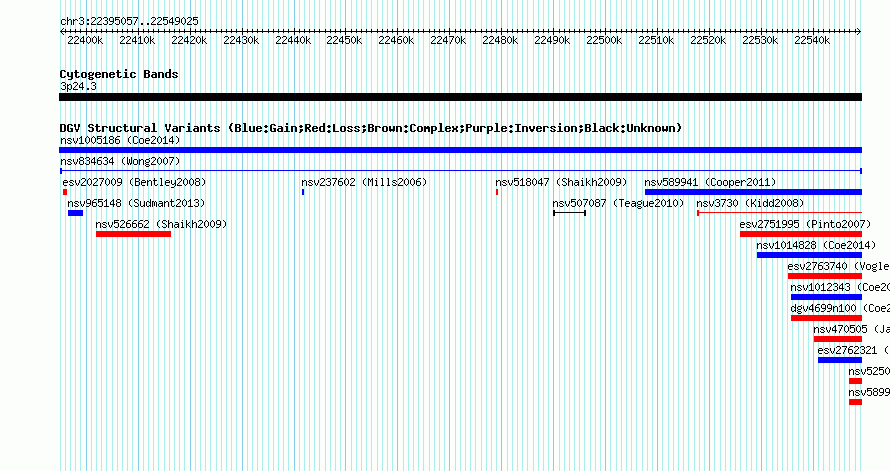This screenshot has width=890, height=471.
Task: Click the 22470k ruler tick label
Action: coord(448,40)
